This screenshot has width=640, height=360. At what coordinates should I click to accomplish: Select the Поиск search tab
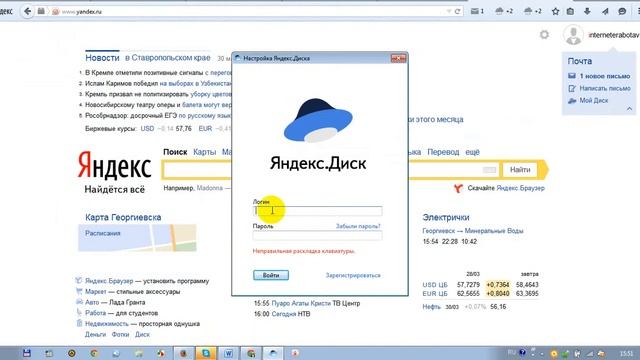click(175, 152)
